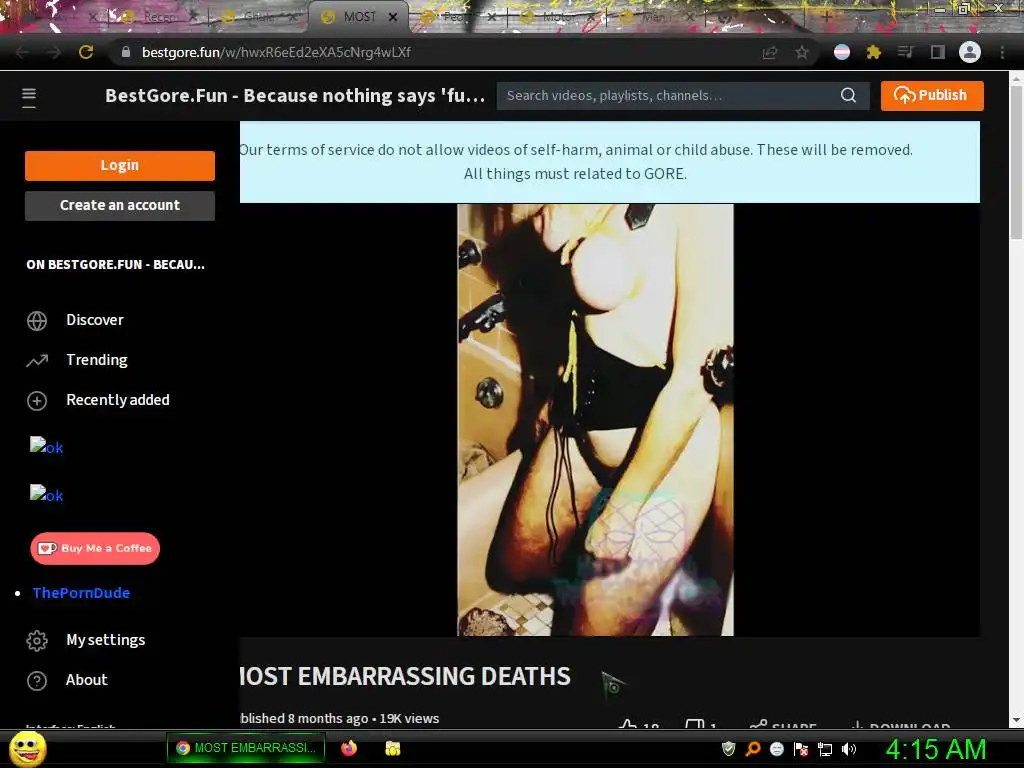Click the page vertical scrollbar thumb
The image size is (1024, 768).
click(x=1016, y=162)
